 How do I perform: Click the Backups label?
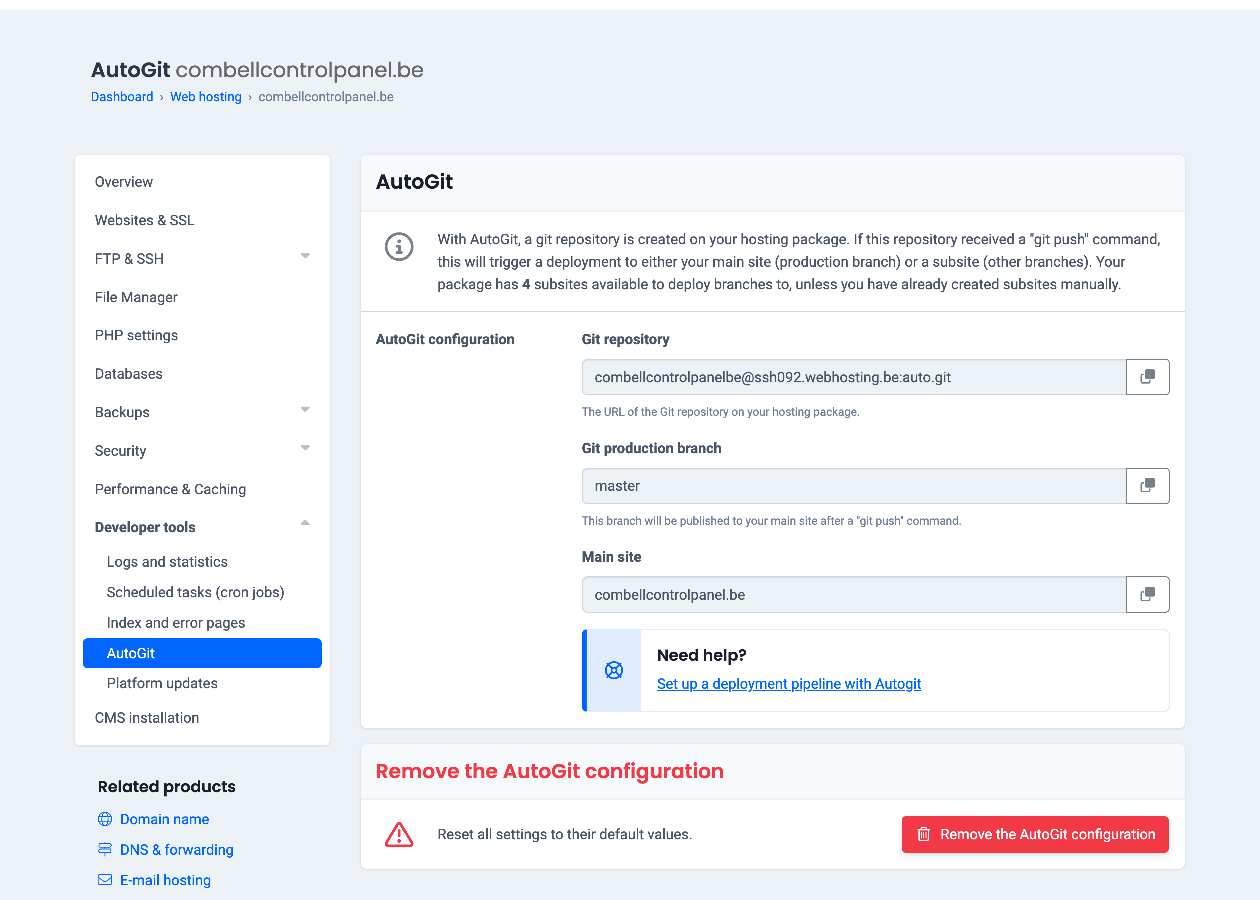point(122,412)
